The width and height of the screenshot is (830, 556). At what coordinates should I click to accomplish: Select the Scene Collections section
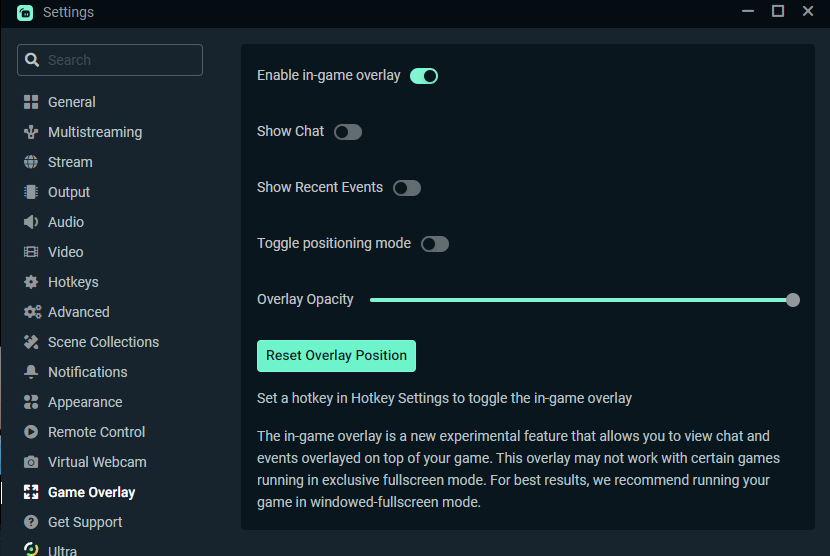point(103,342)
